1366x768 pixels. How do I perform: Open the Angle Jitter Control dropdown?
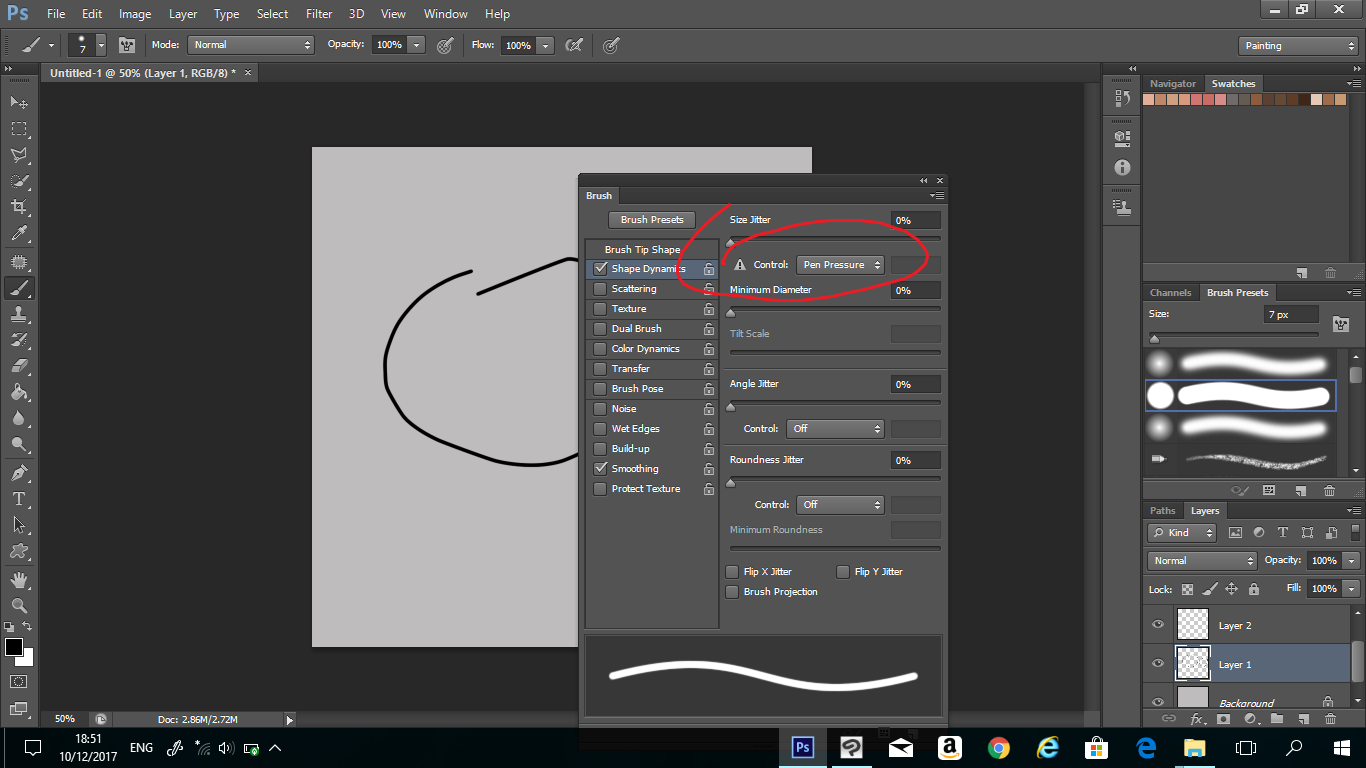coord(836,429)
